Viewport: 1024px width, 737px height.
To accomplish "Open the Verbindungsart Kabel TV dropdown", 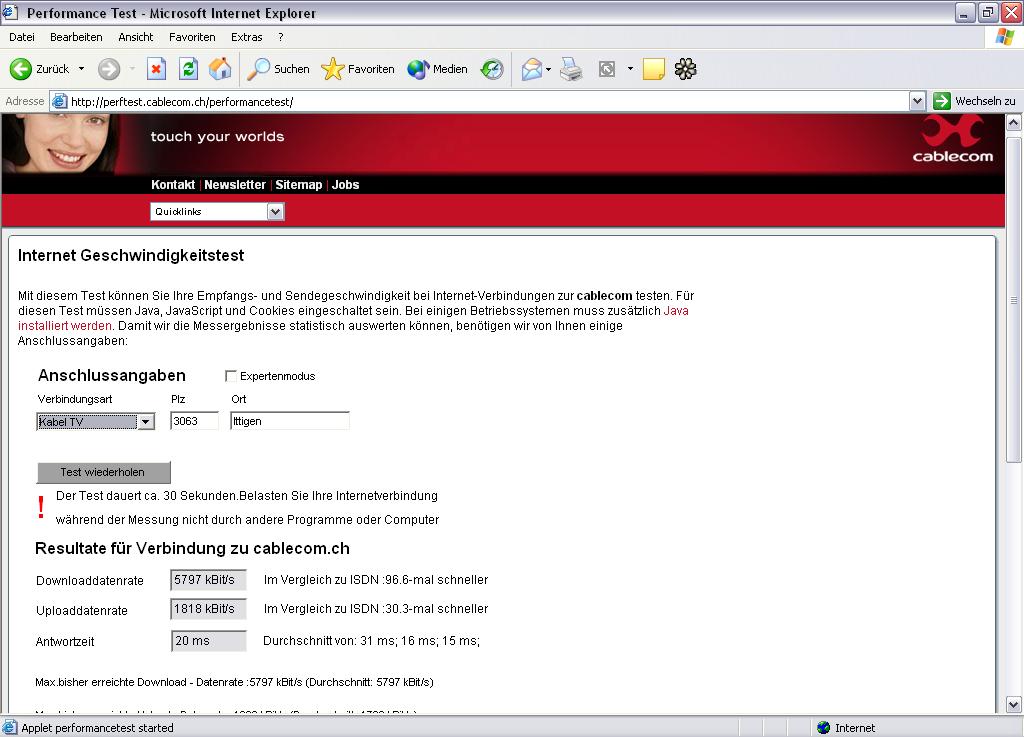I will (146, 422).
